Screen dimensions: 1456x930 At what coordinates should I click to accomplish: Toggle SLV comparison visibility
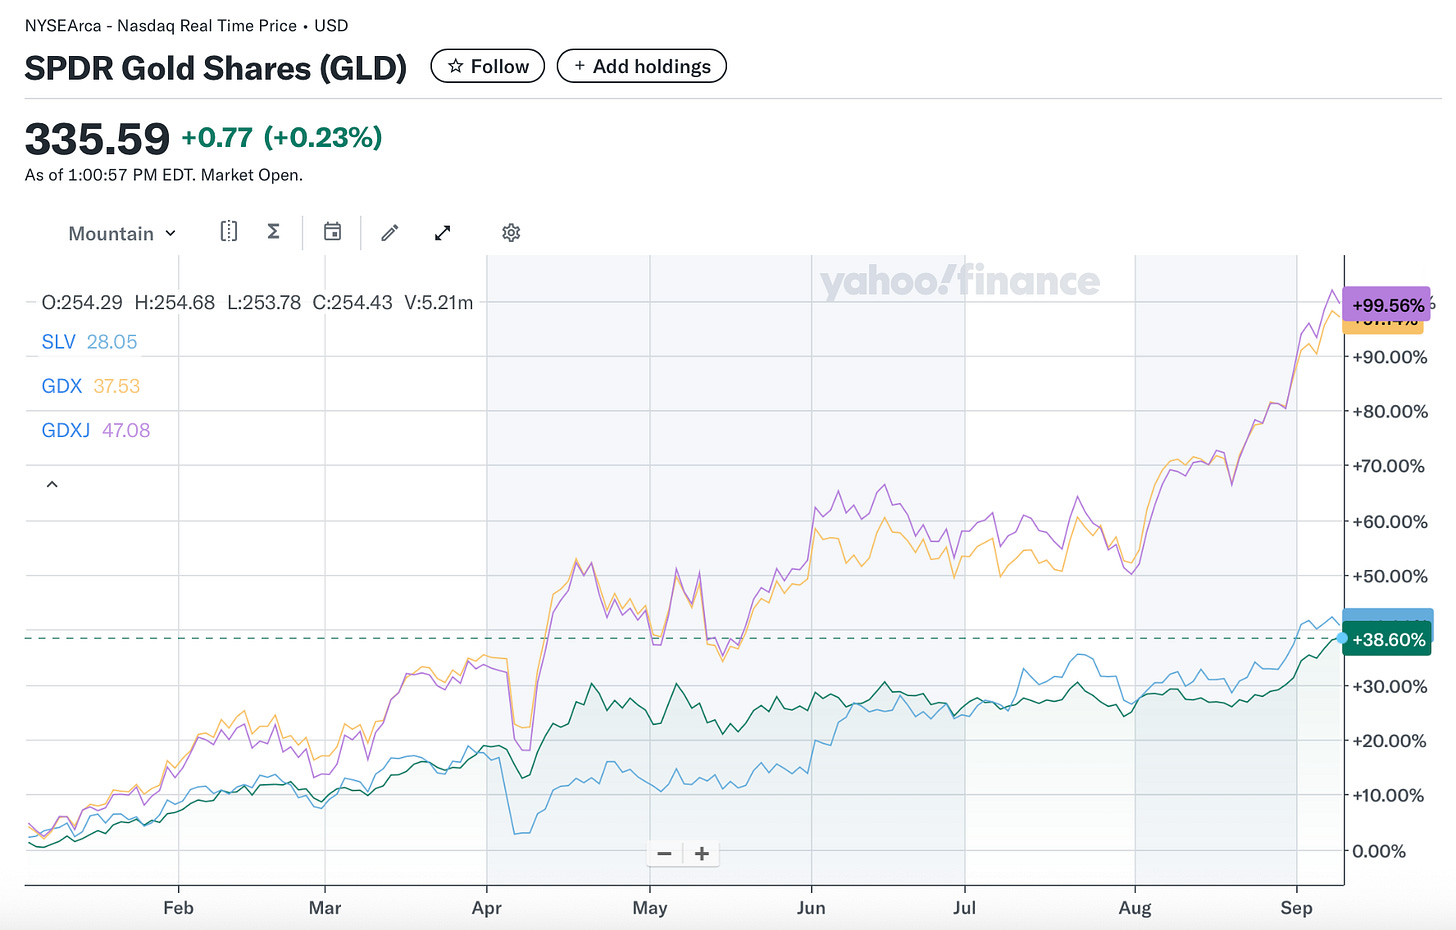coord(58,341)
